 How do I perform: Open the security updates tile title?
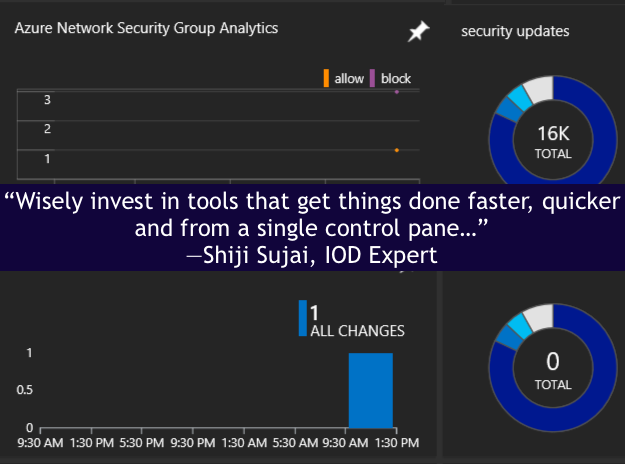pyautogui.click(x=515, y=31)
